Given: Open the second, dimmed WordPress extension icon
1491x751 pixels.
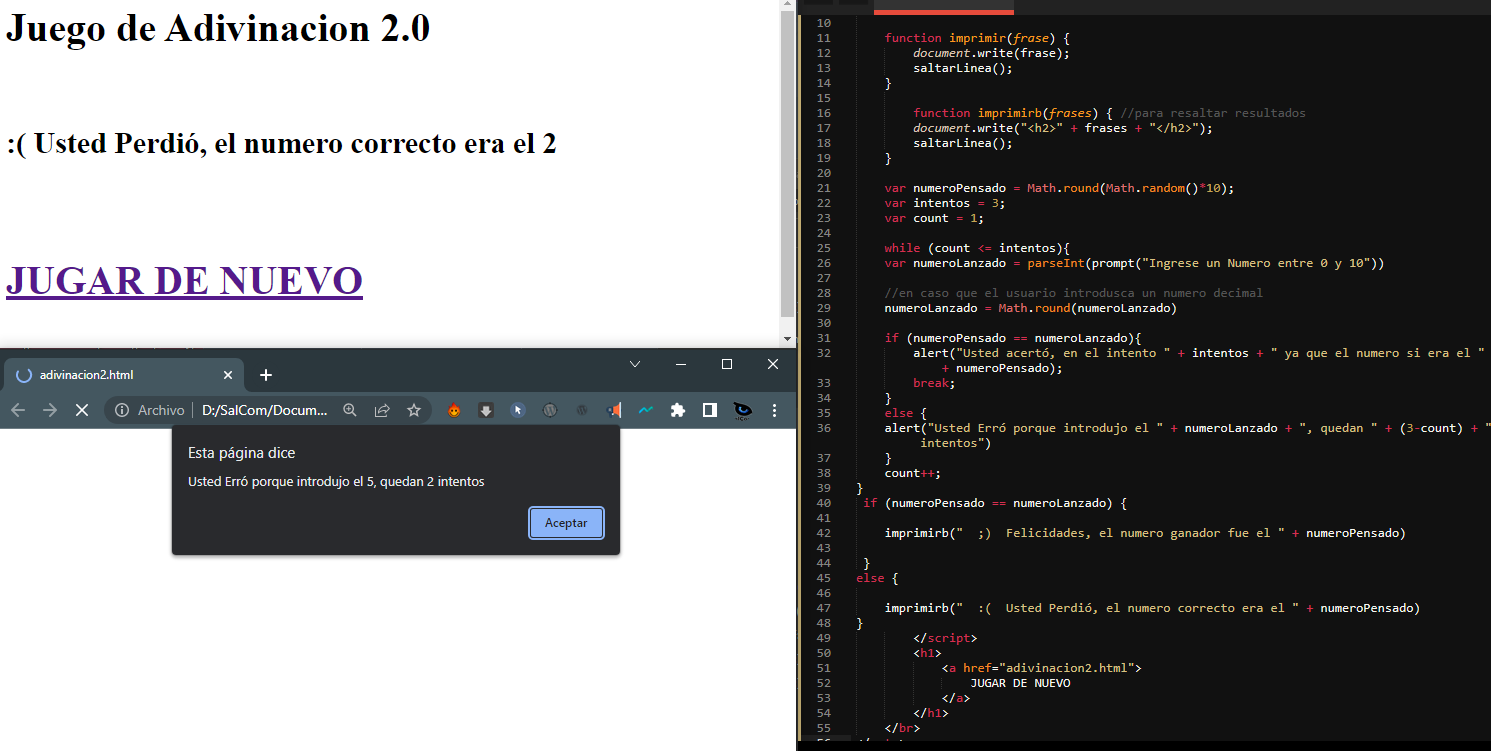Looking at the screenshot, I should 582,410.
